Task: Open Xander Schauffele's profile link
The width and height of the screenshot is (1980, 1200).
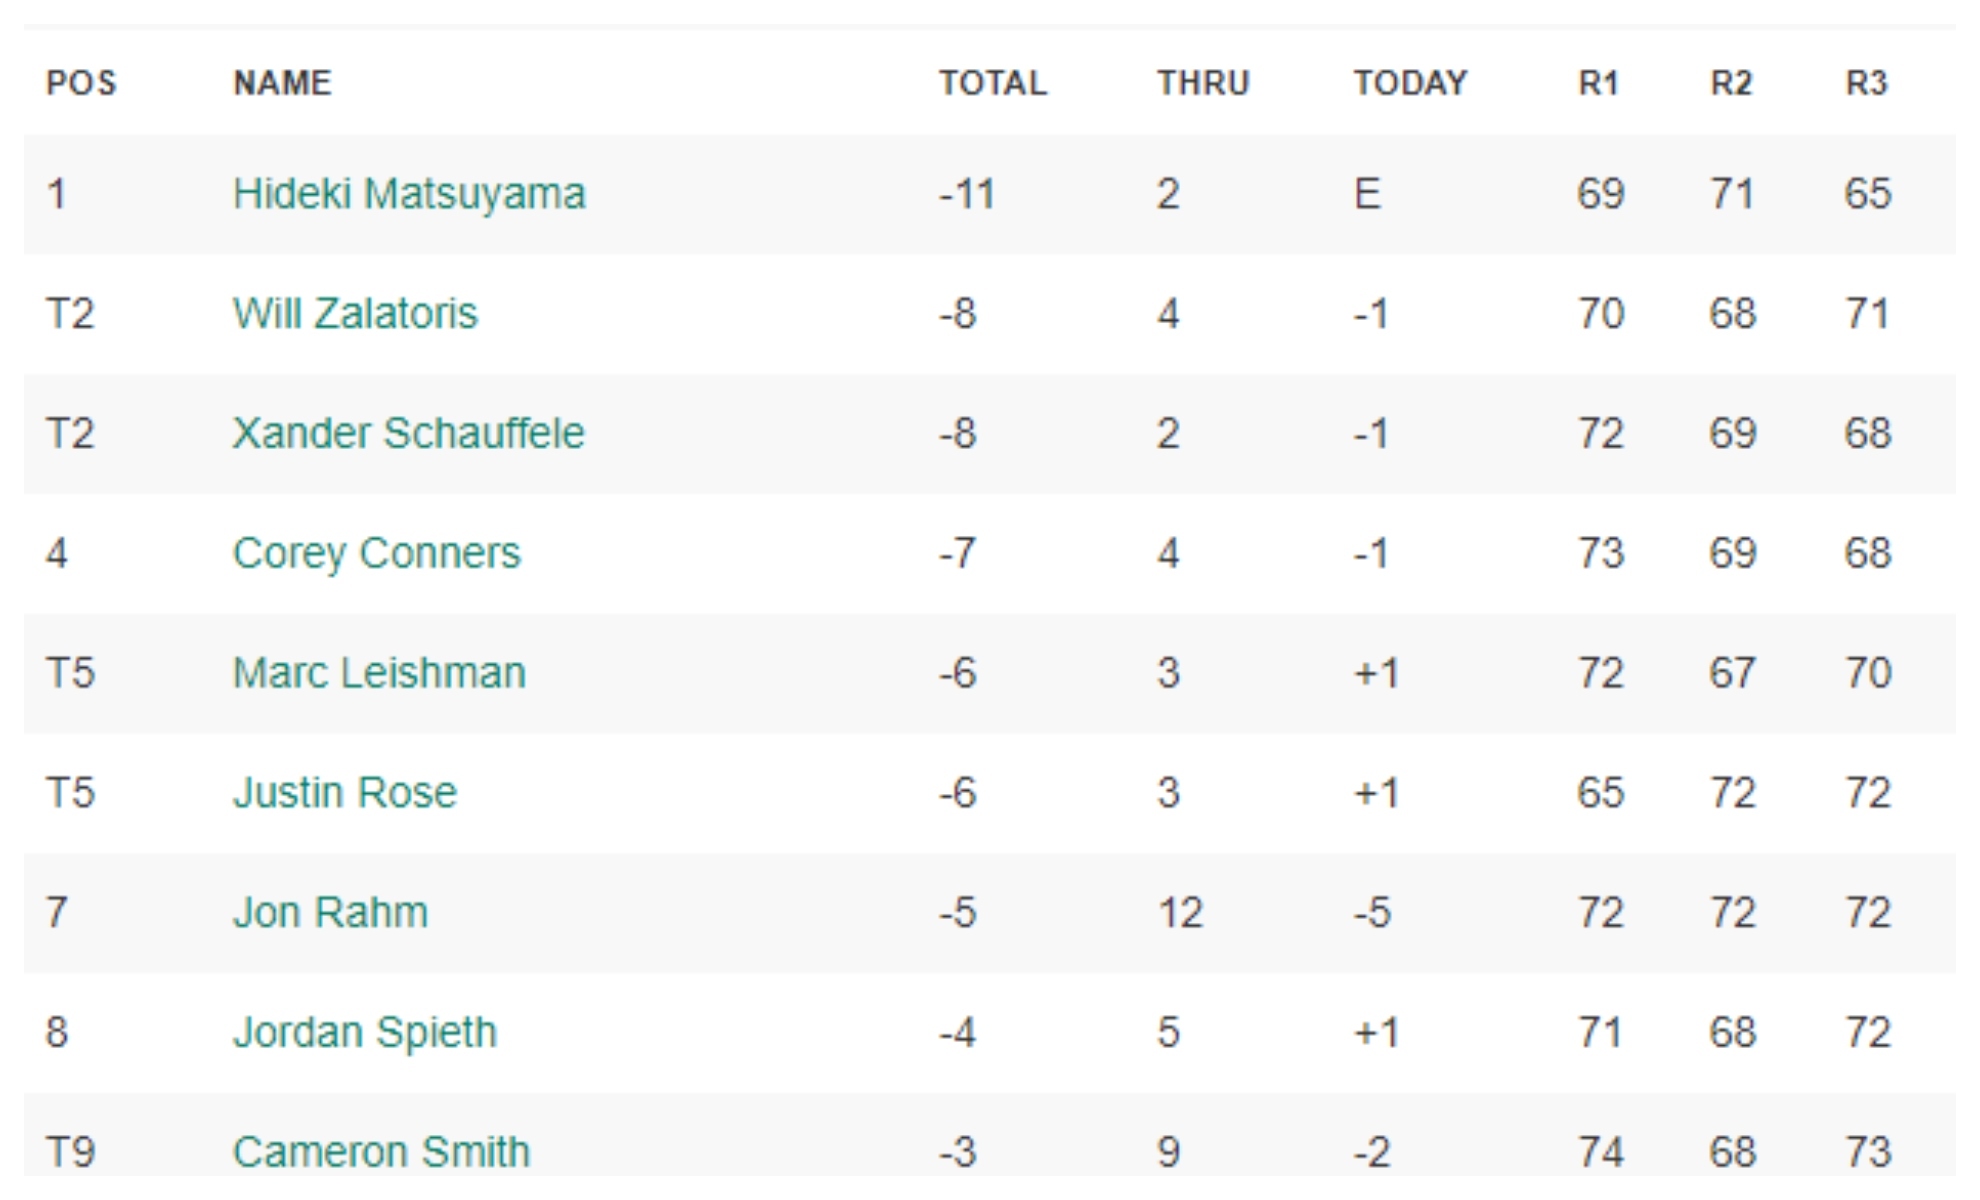Action: [x=408, y=434]
